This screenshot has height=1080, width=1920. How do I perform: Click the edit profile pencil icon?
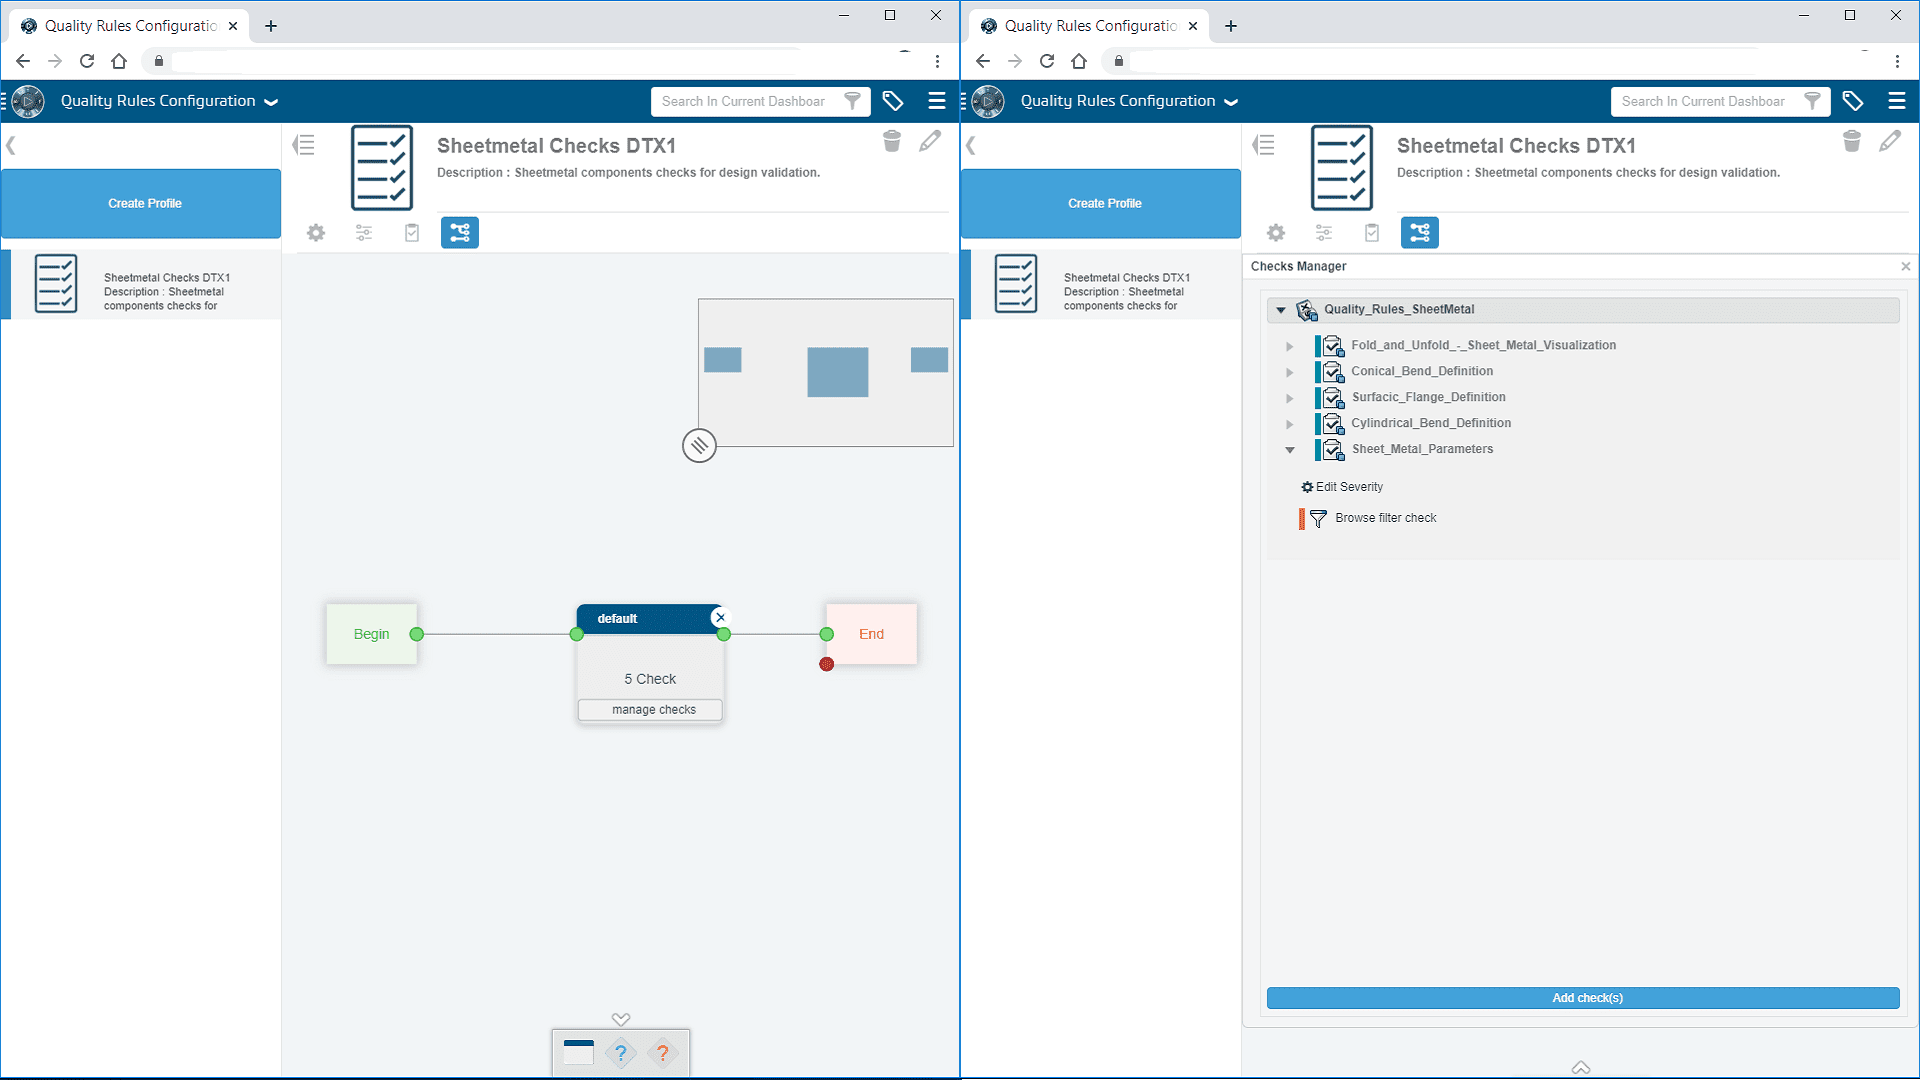tap(932, 142)
